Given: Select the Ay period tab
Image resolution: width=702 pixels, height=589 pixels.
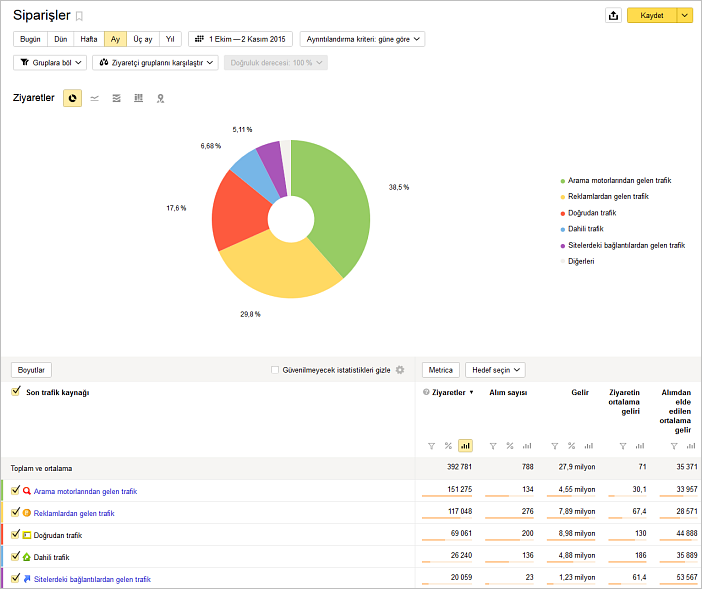Looking at the screenshot, I should pos(116,39).
